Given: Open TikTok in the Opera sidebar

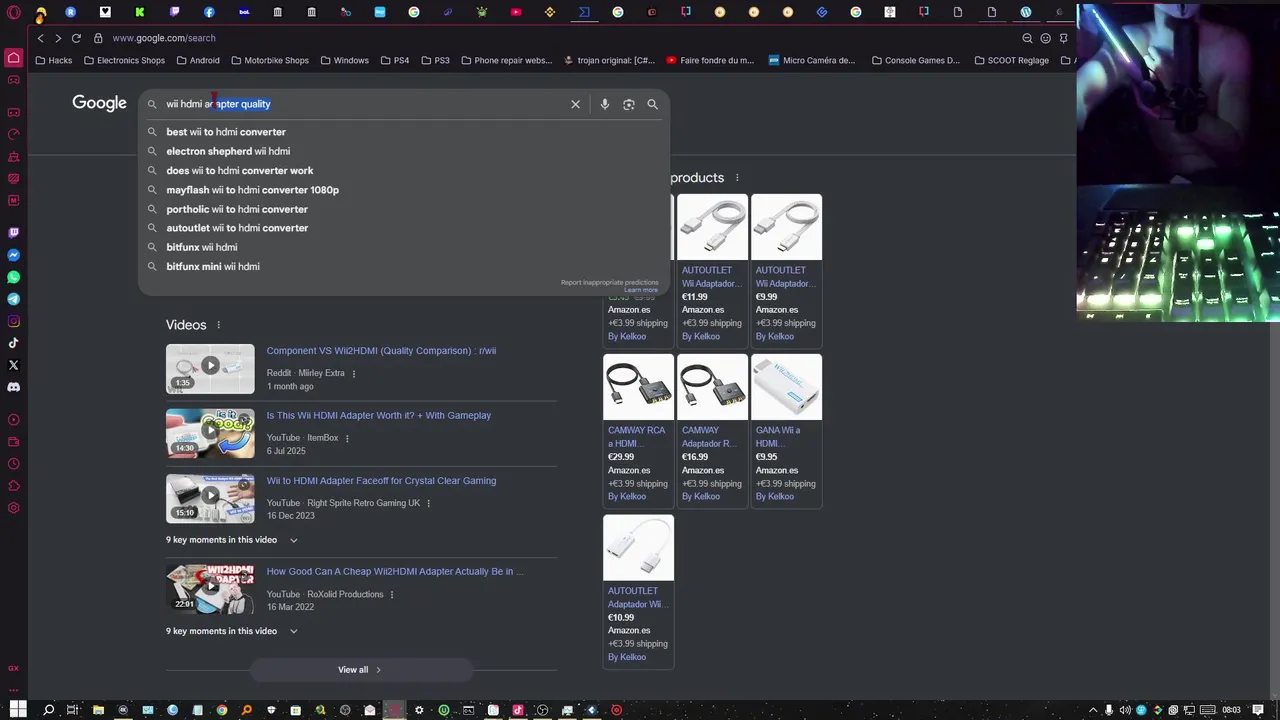Looking at the screenshot, I should 14,343.
